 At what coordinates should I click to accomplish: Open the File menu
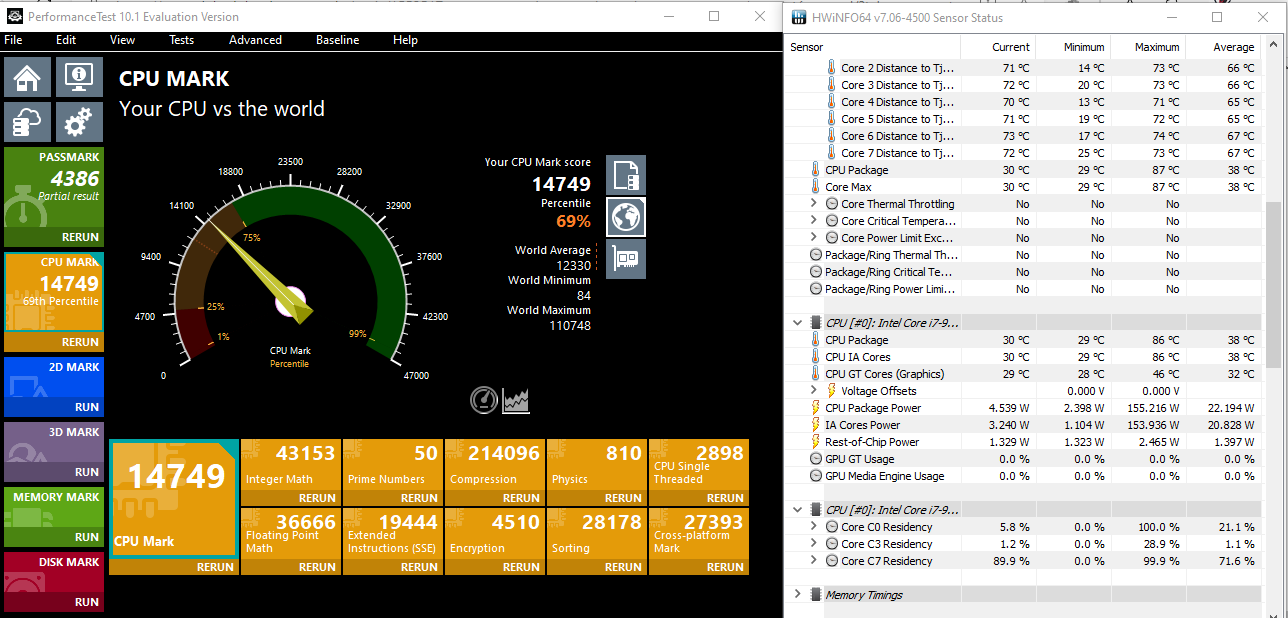pos(13,40)
